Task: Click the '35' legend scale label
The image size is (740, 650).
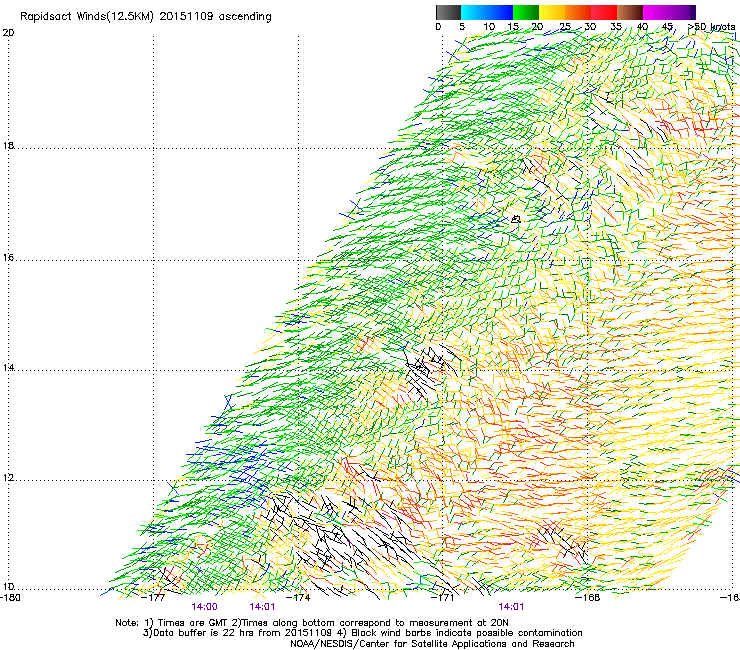Action: [x=616, y=27]
